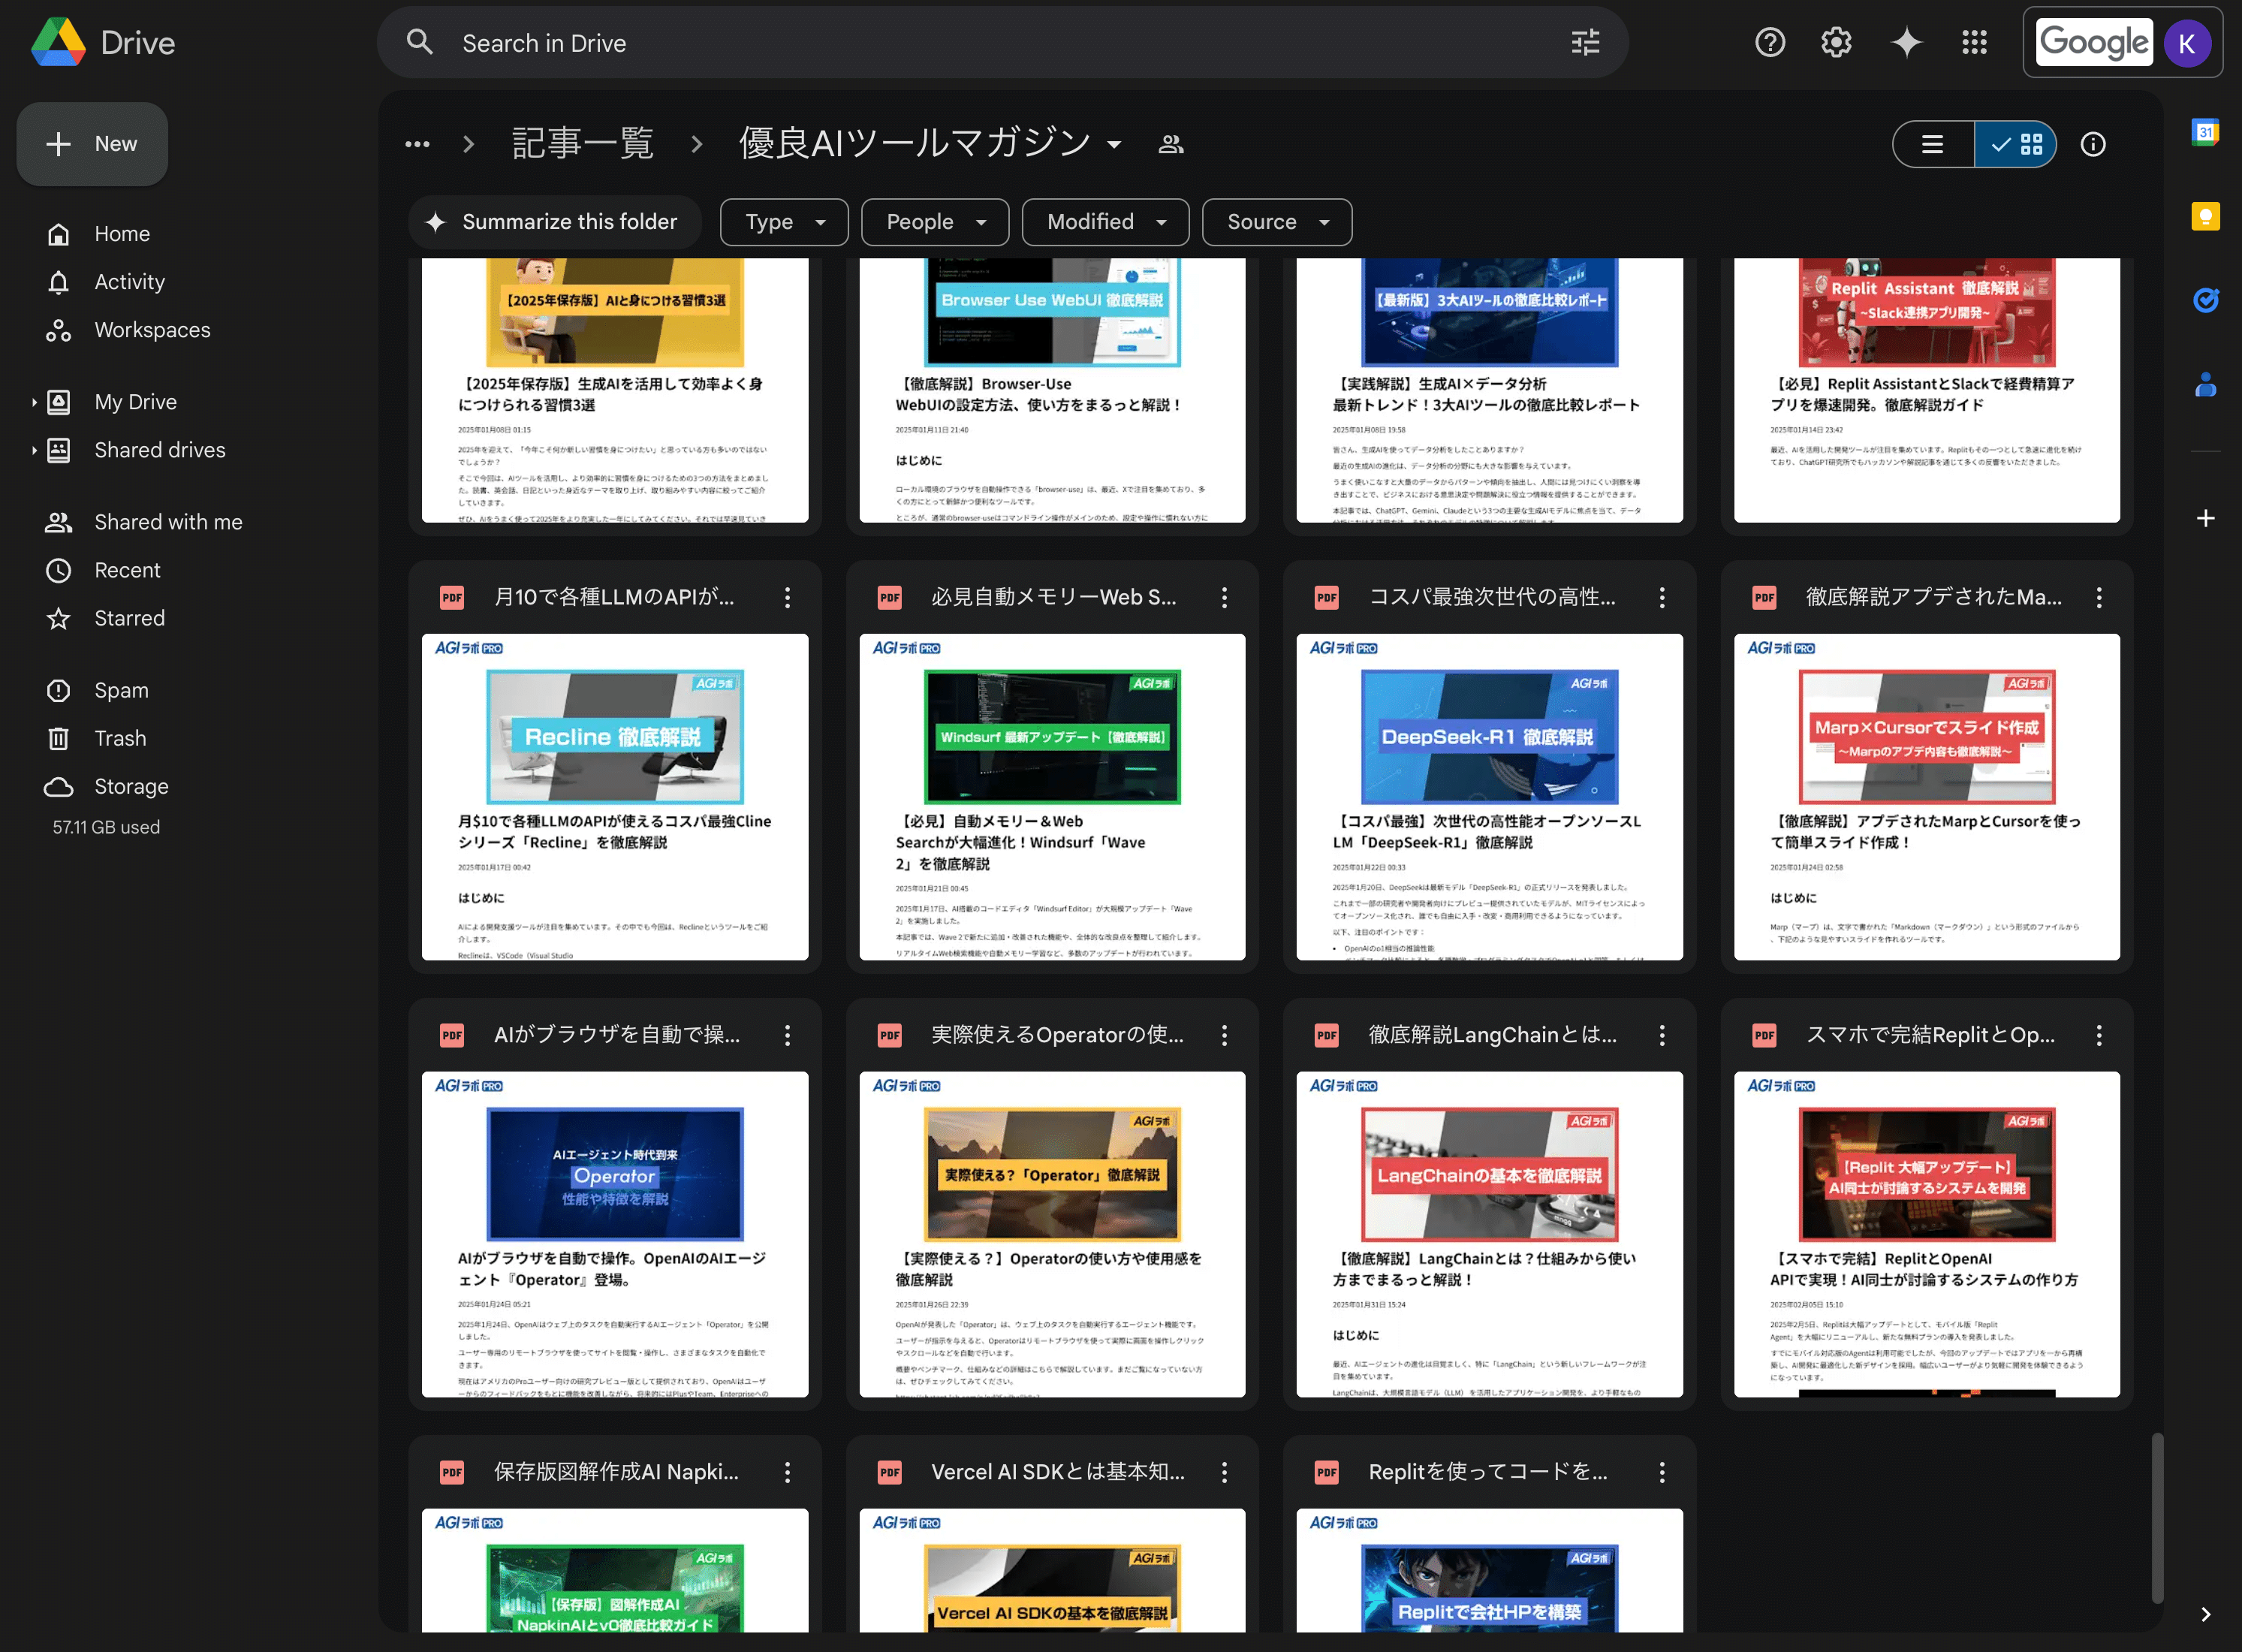
Task: Open advanced search filter options icon
Action: [1585, 42]
